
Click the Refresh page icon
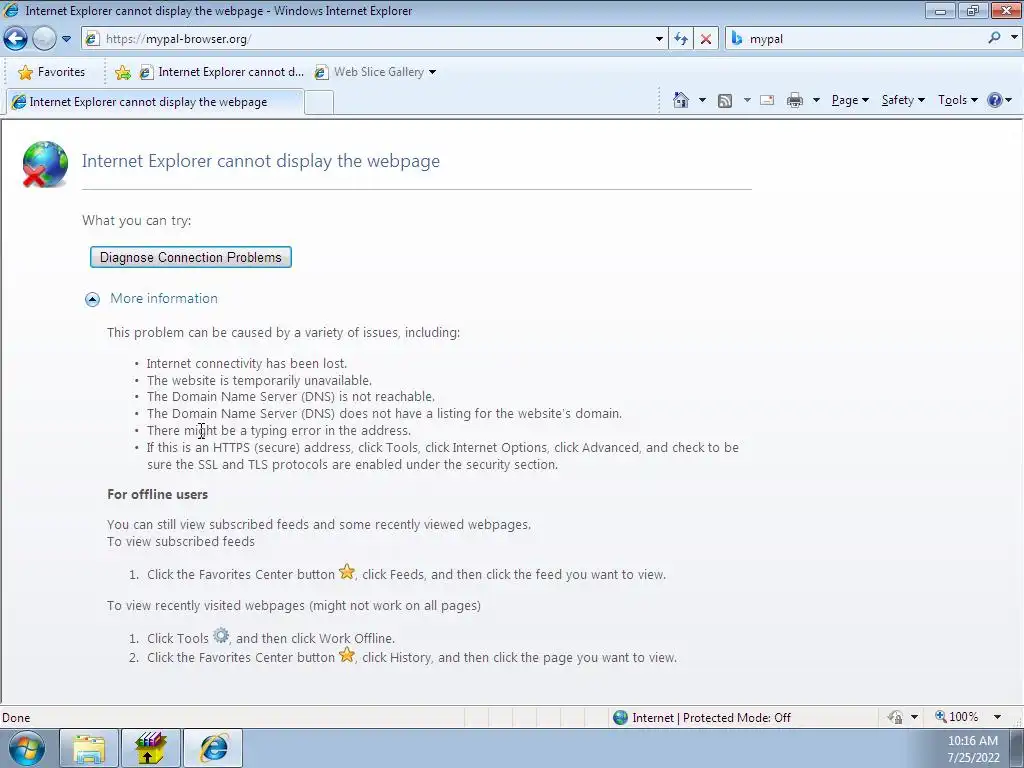click(x=681, y=39)
